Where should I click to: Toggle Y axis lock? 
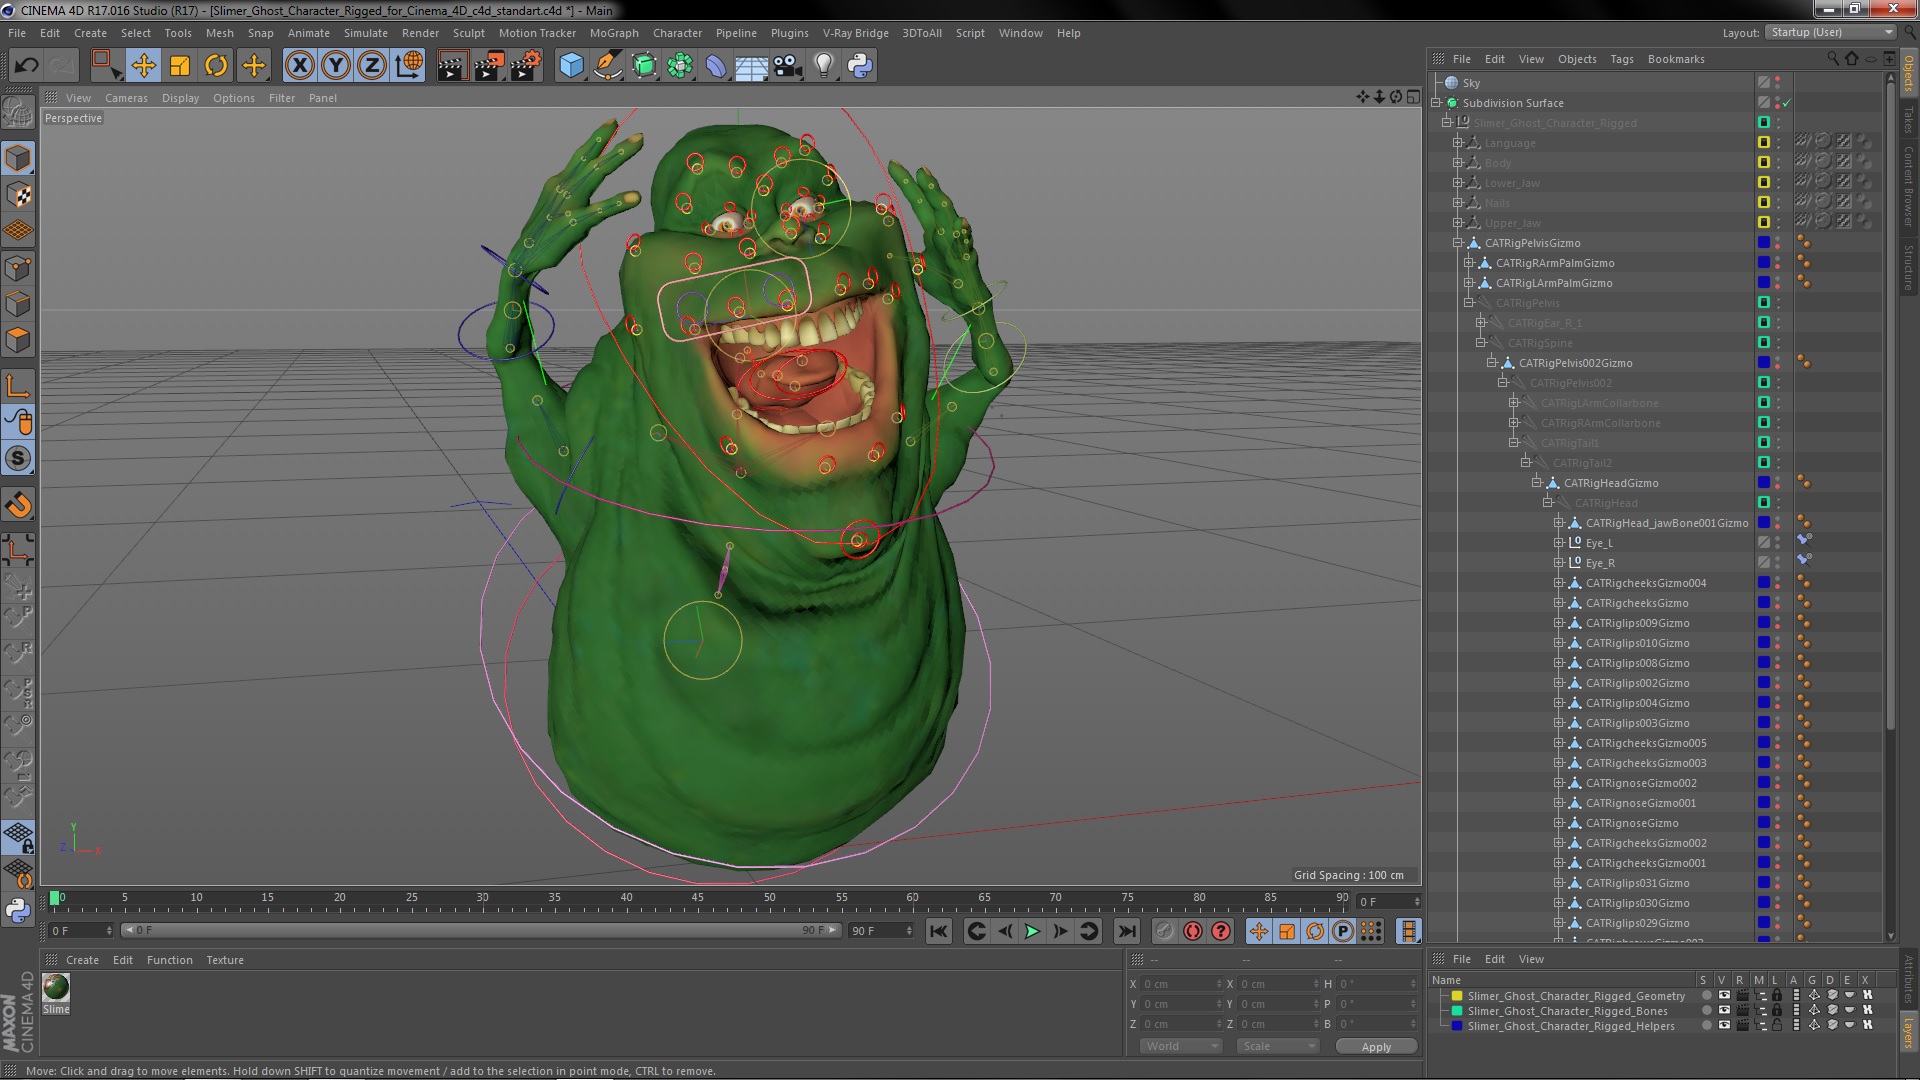pos(336,66)
